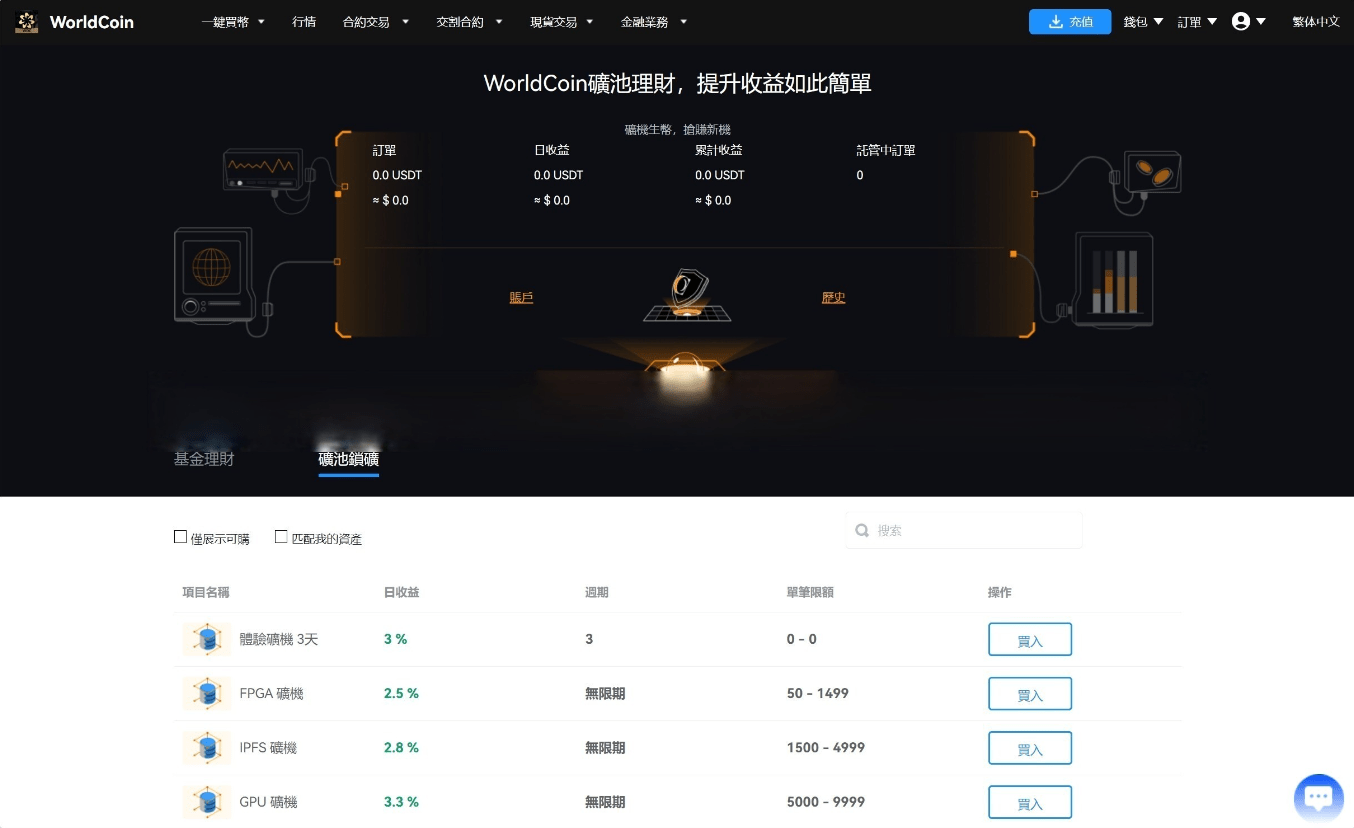
Task: Select the GPU 礦機 project name
Action: point(269,801)
